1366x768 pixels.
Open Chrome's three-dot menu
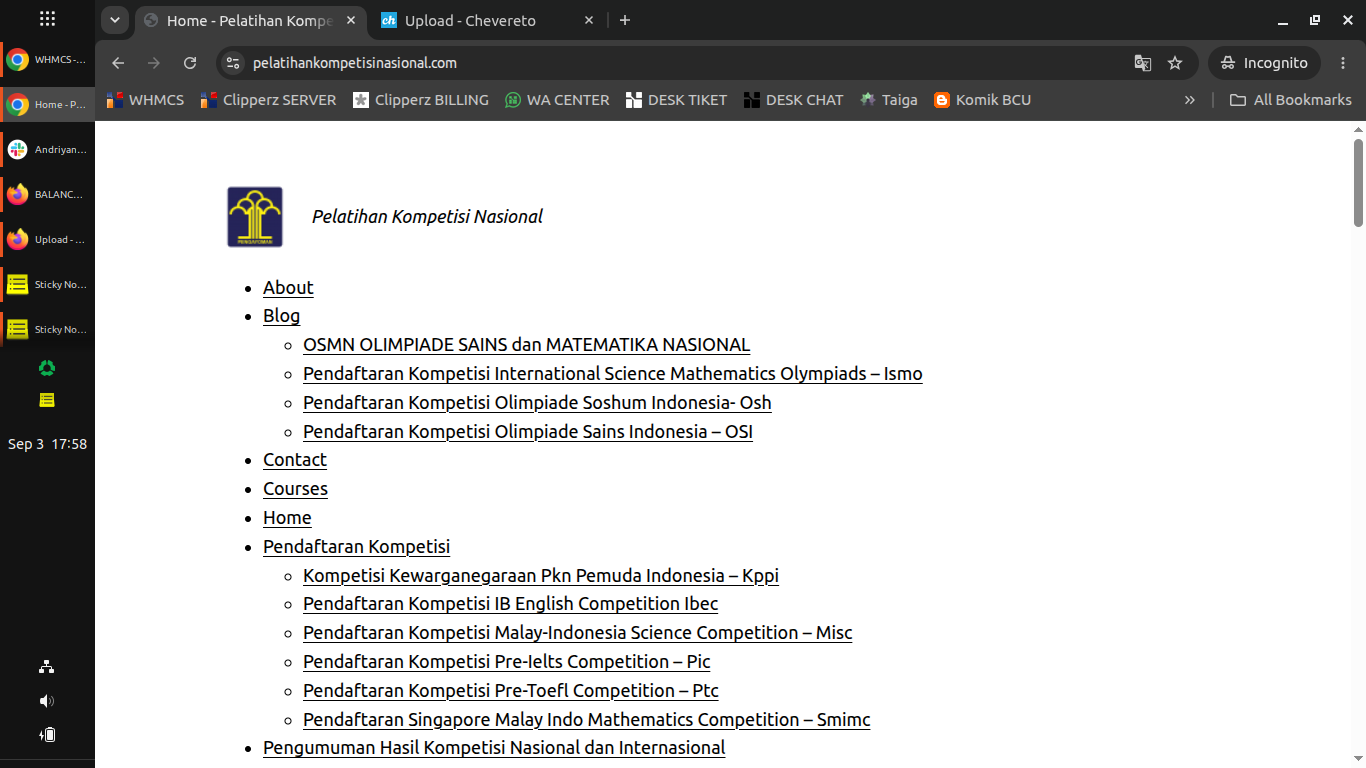pyautogui.click(x=1343, y=63)
